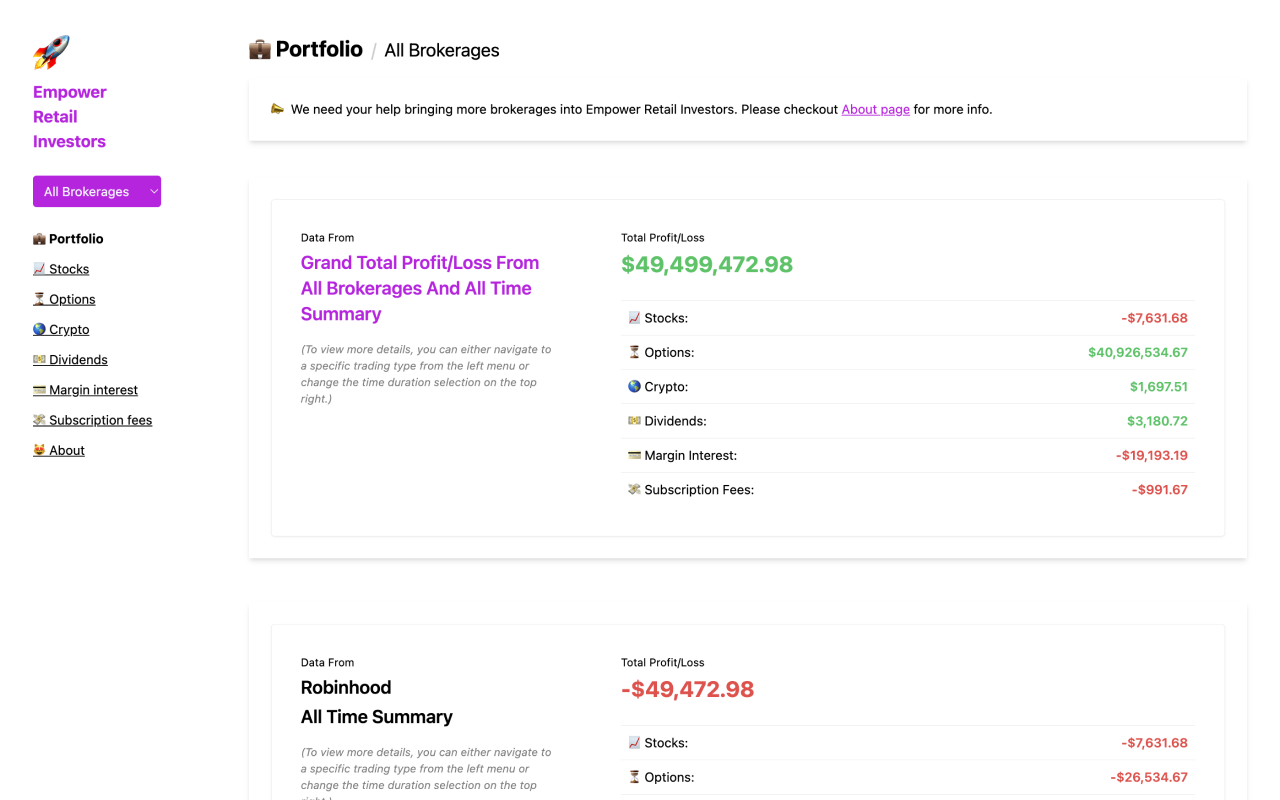Click the credit card icon beside Margin interest
This screenshot has height=800, width=1280.
(x=39, y=390)
